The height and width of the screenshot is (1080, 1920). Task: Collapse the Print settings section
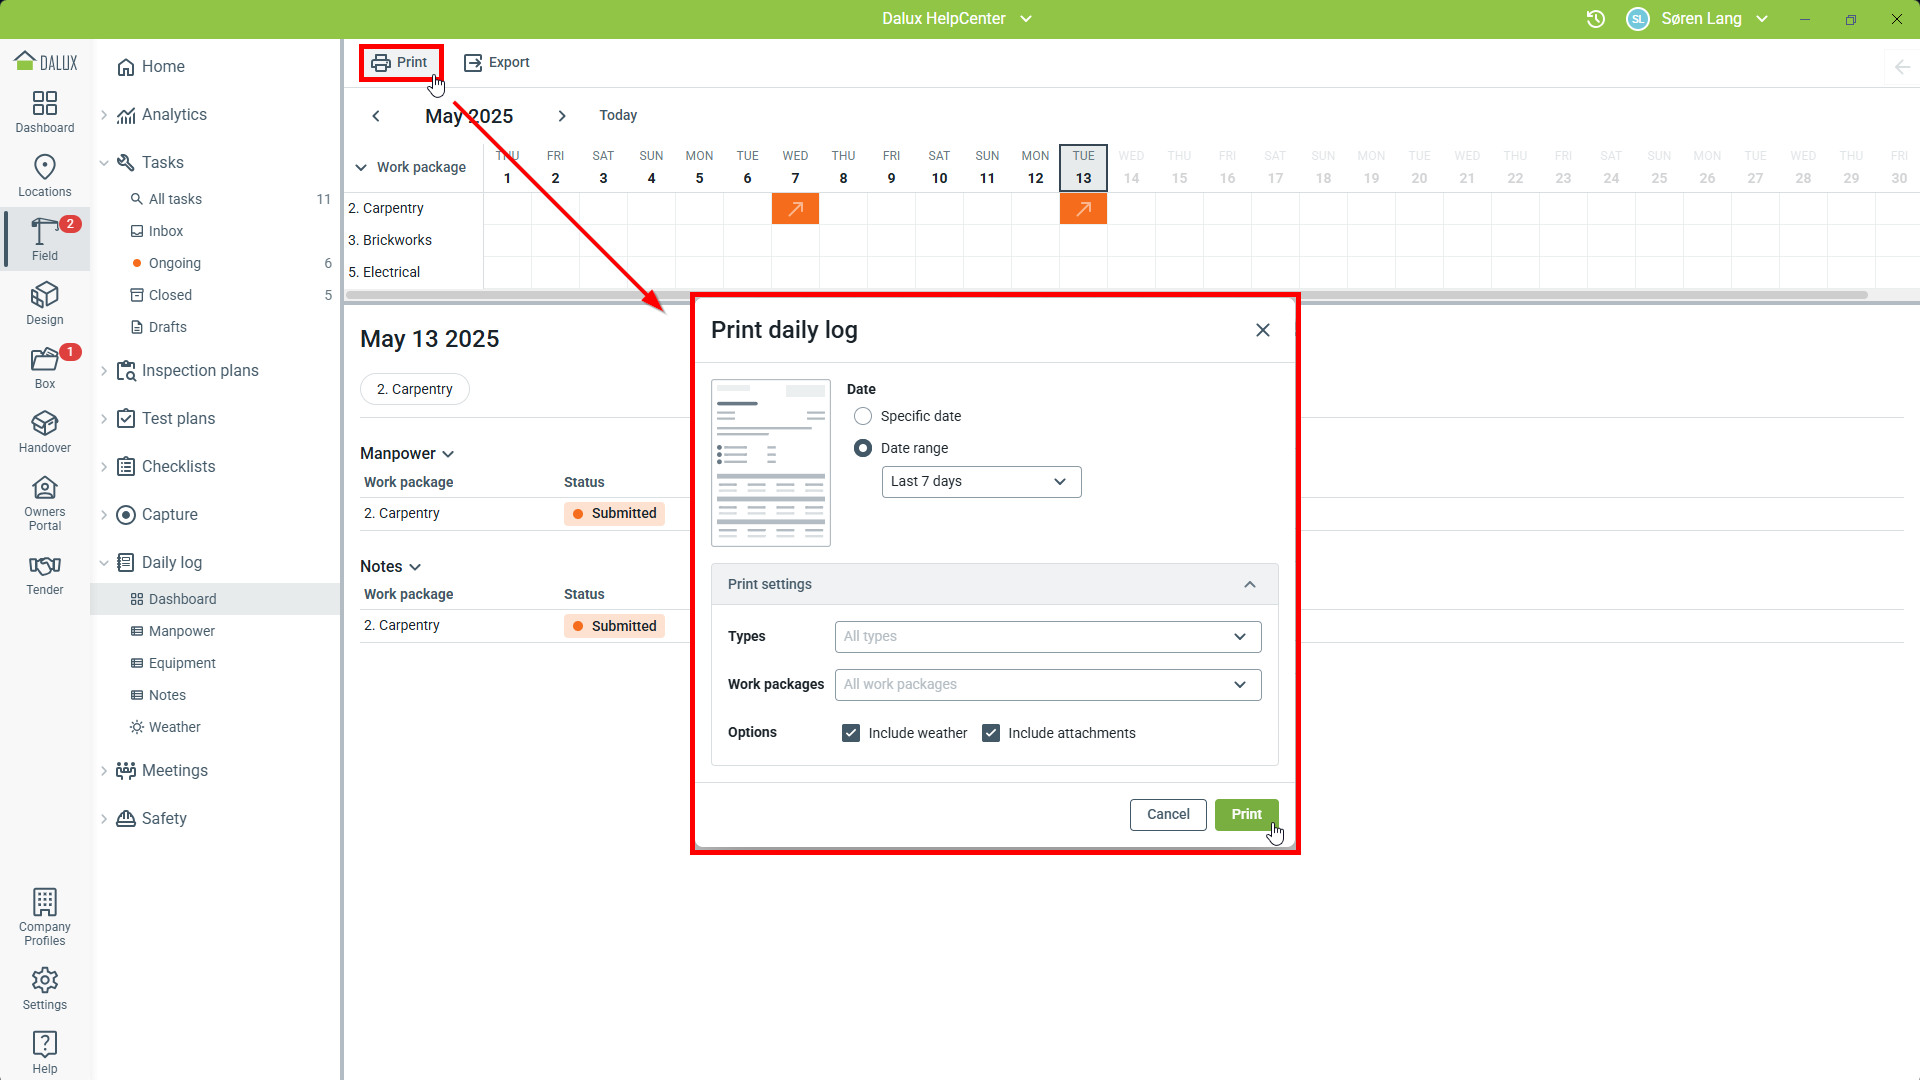(1250, 585)
